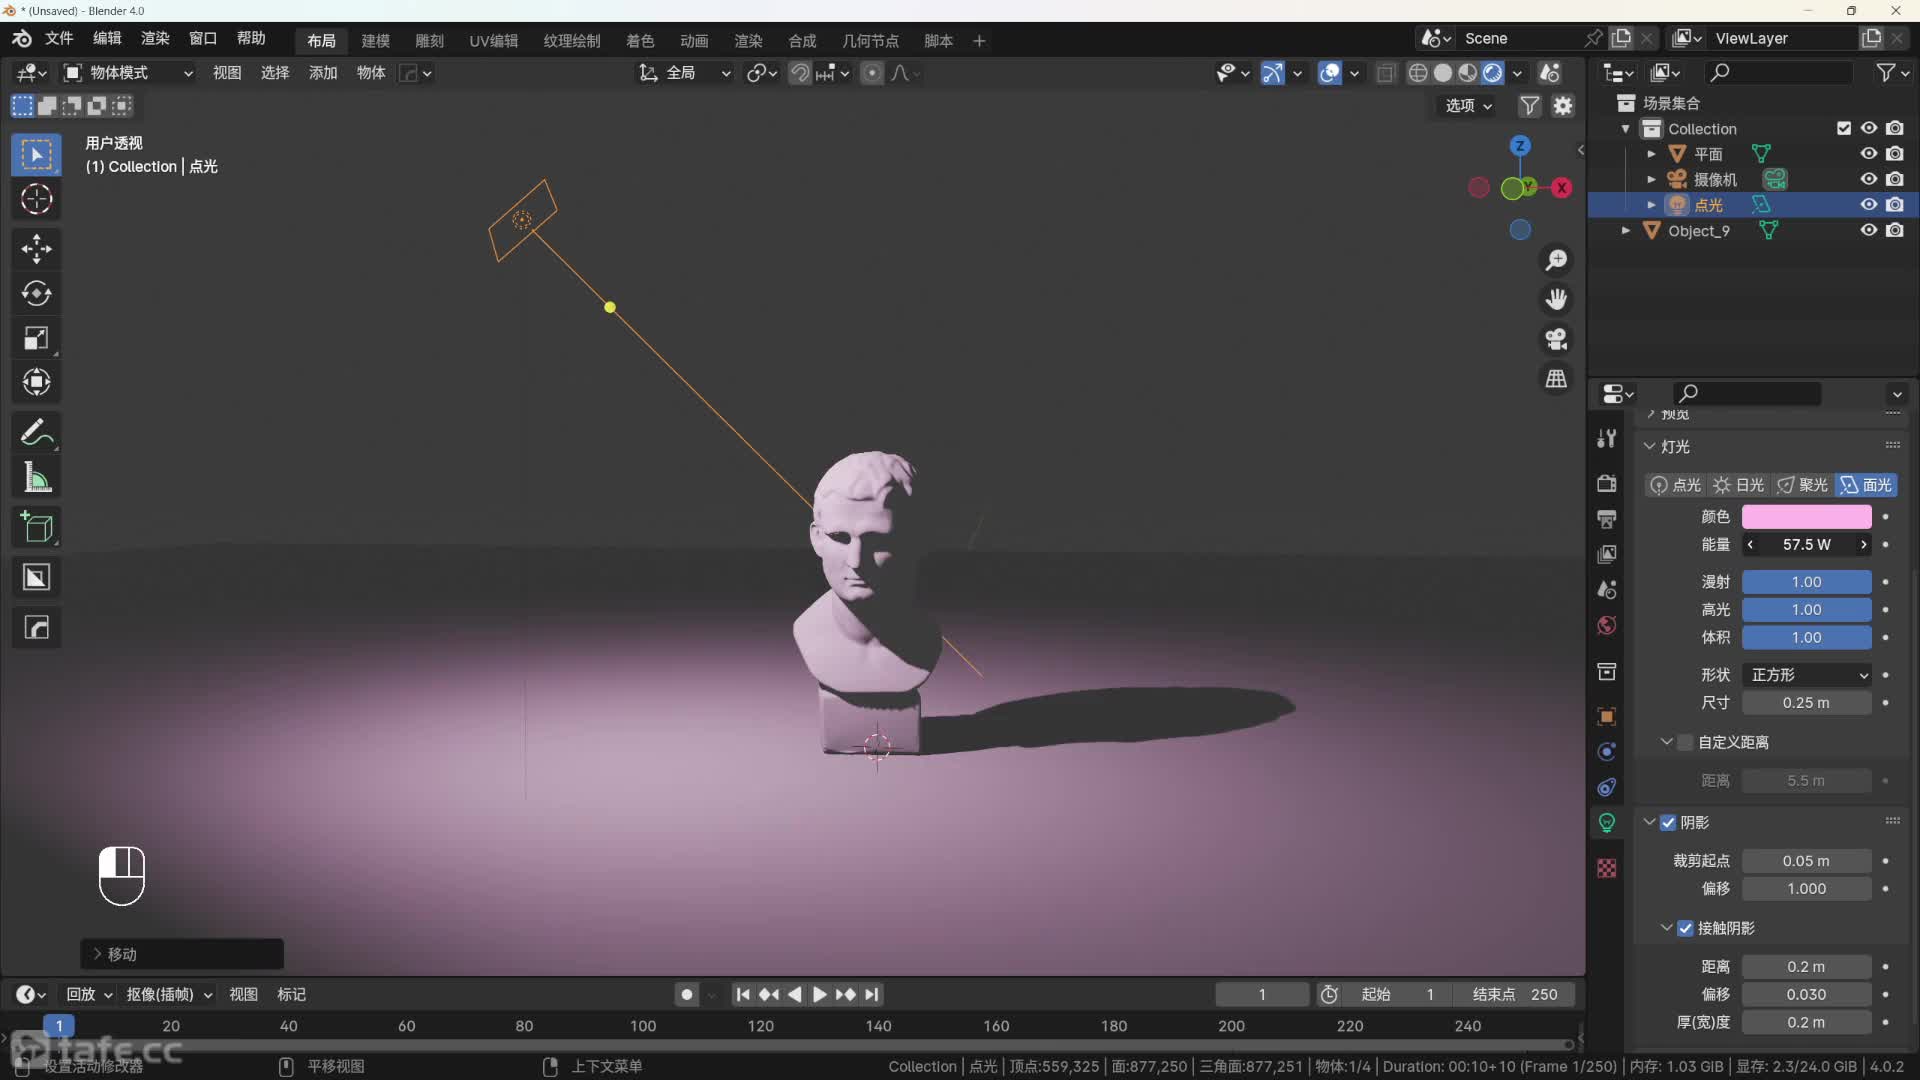The width and height of the screenshot is (1920, 1080).
Task: Activate the Rotate tool
Action: pyautogui.click(x=37, y=293)
